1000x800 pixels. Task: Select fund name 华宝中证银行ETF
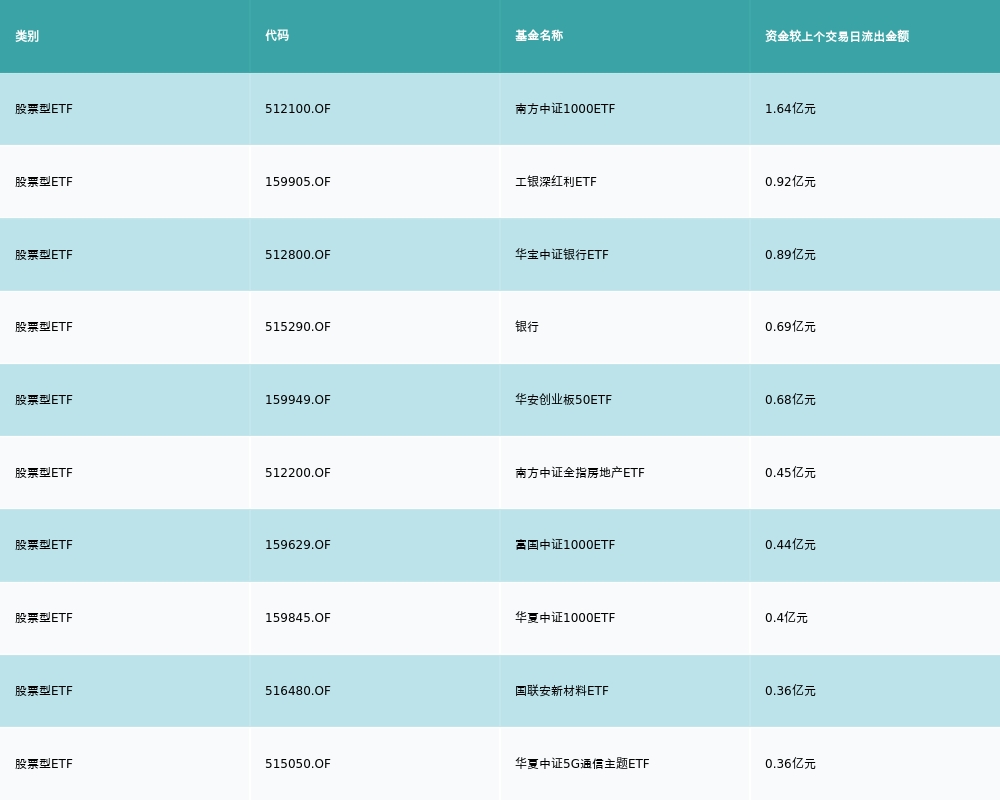click(x=562, y=255)
